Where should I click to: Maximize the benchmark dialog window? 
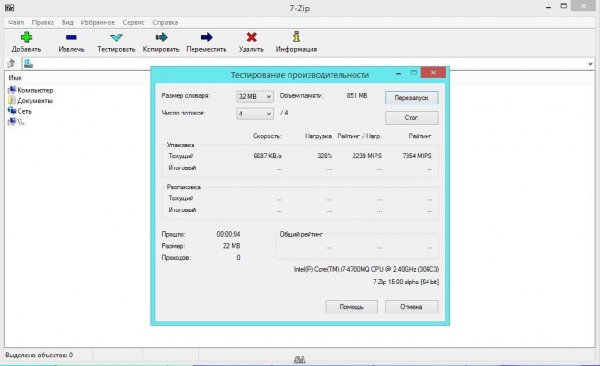[414, 72]
